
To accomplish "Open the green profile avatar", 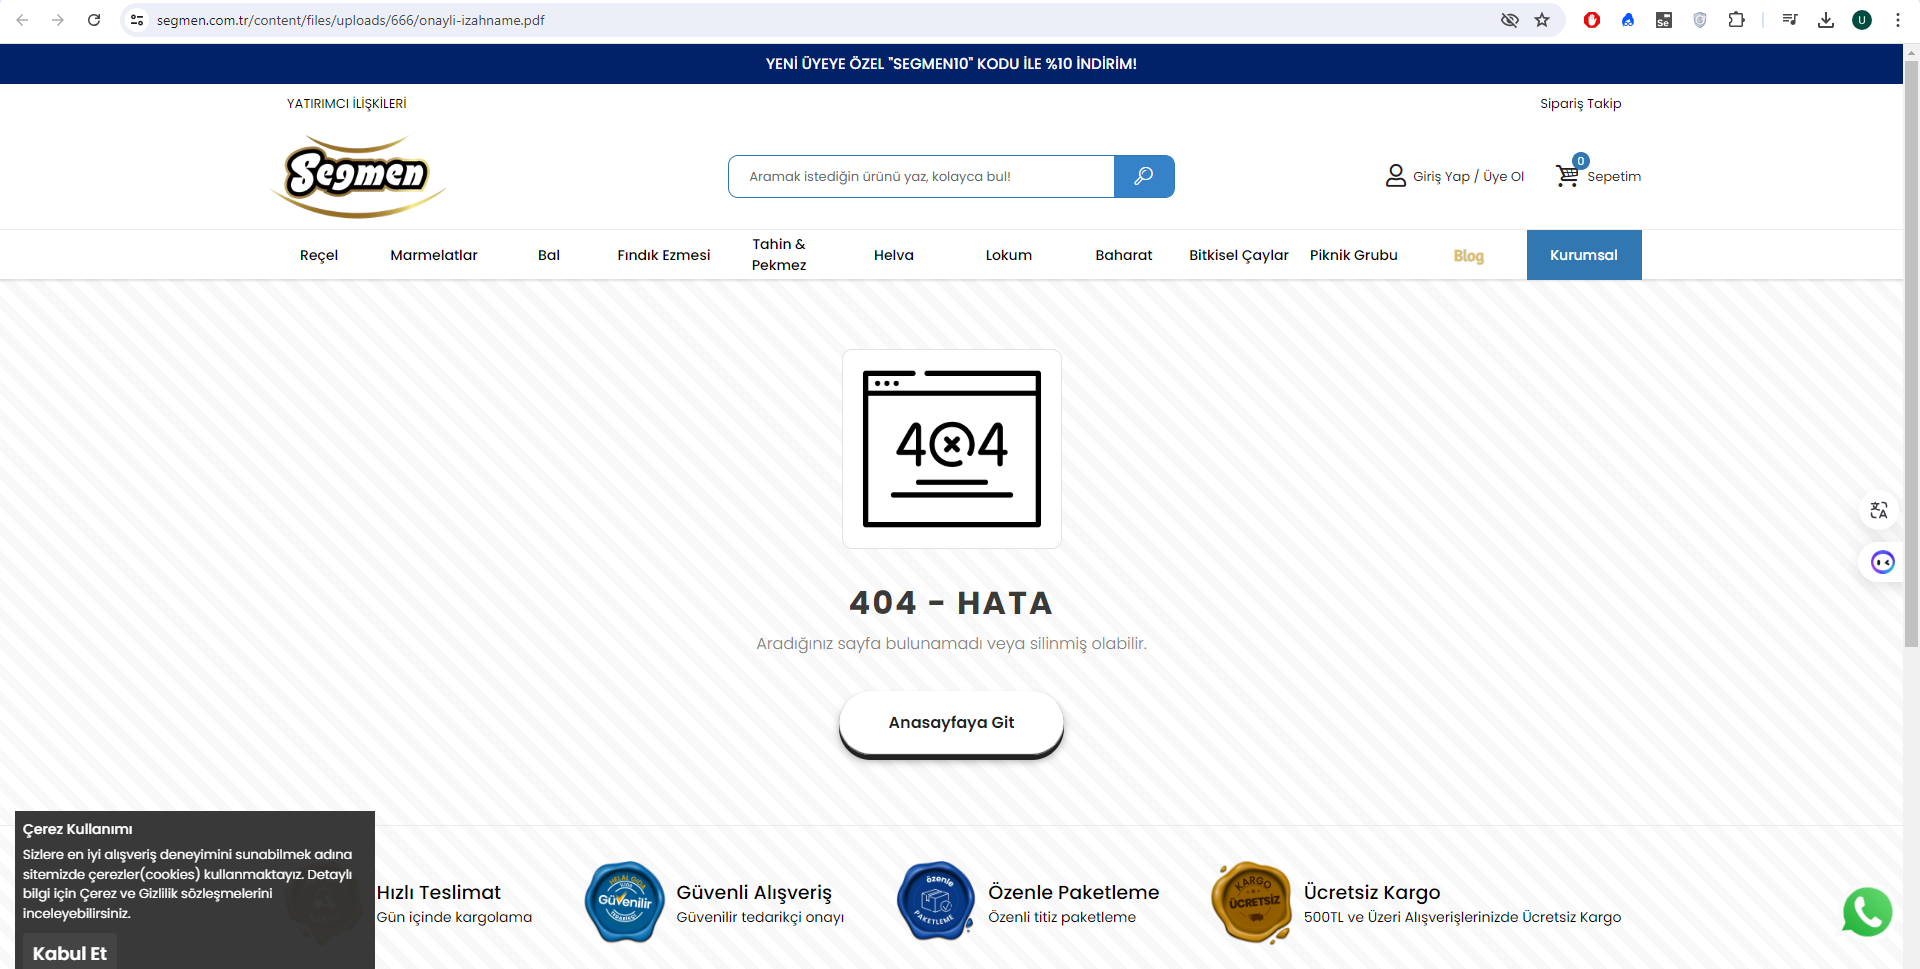I will [x=1862, y=20].
